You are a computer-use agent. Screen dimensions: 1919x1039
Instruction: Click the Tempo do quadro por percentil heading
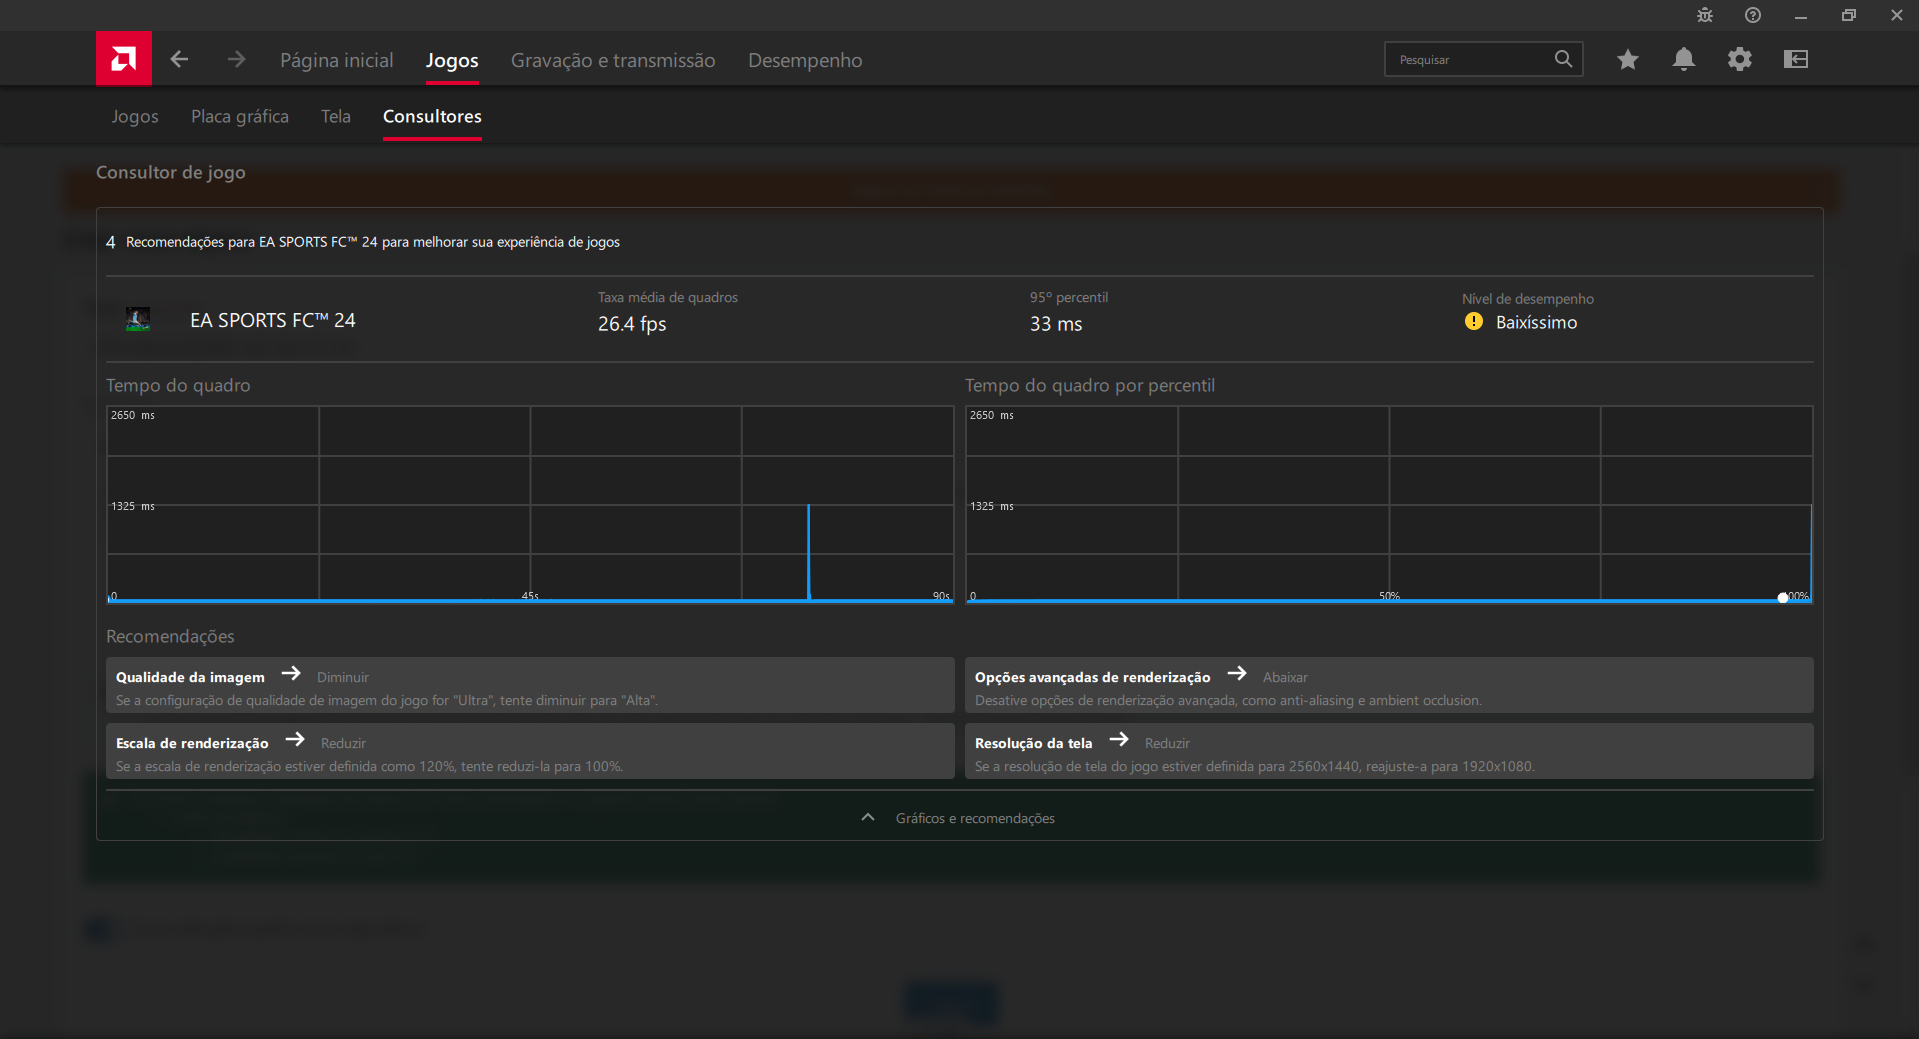coord(1090,385)
